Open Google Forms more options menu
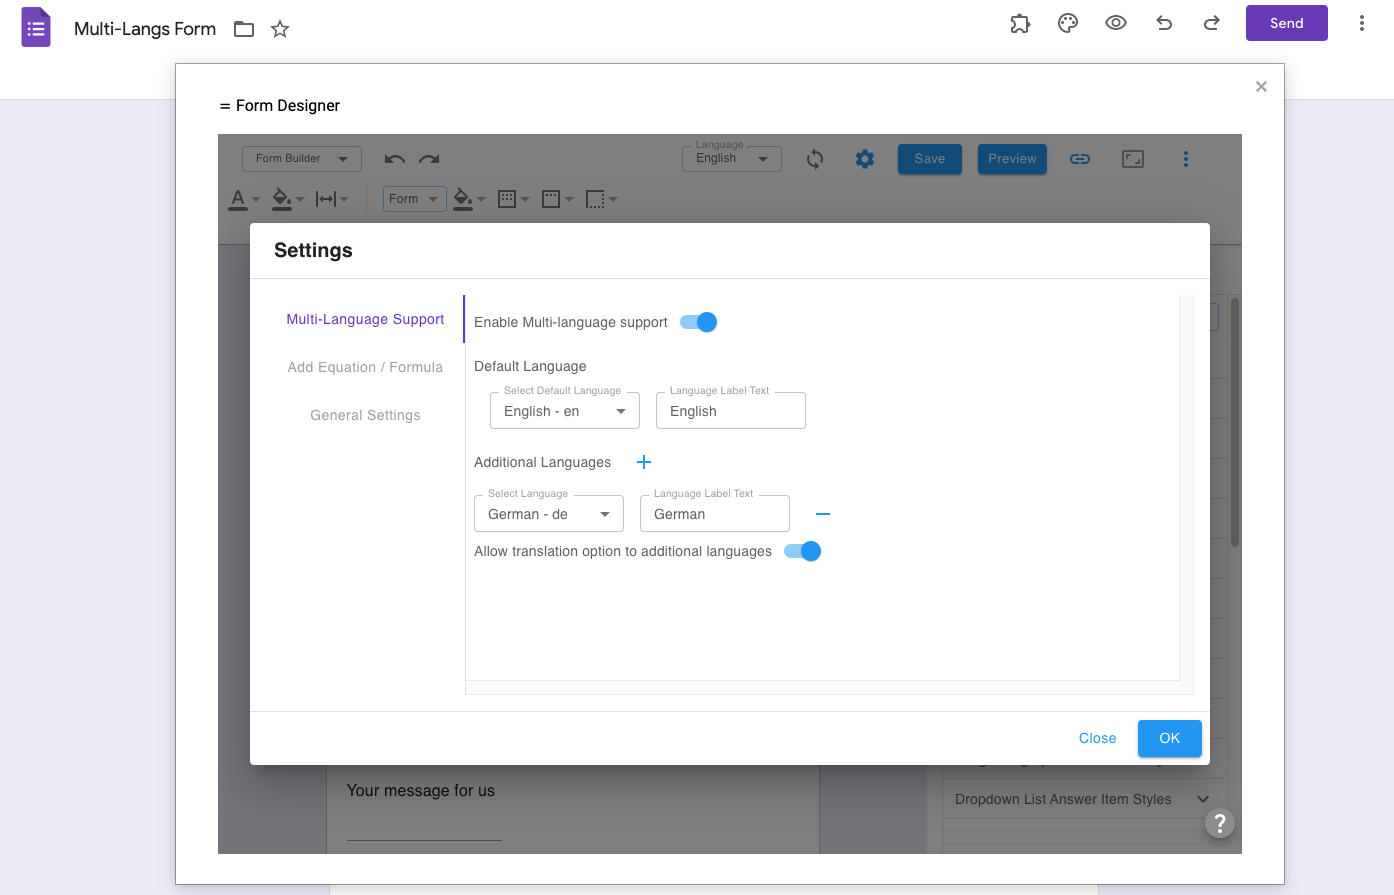Viewport: 1394px width, 895px height. click(x=1361, y=23)
